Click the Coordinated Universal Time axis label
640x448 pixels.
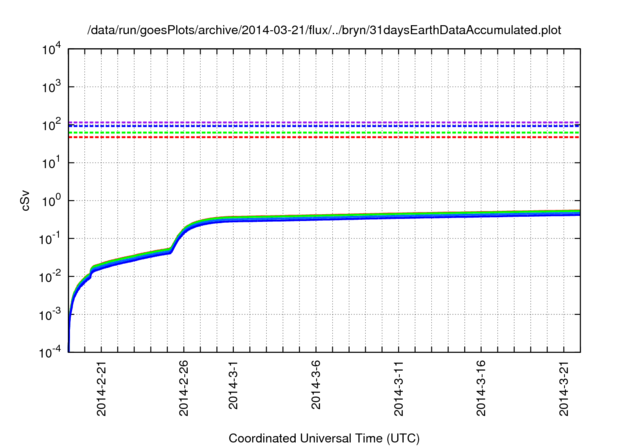tap(324, 439)
